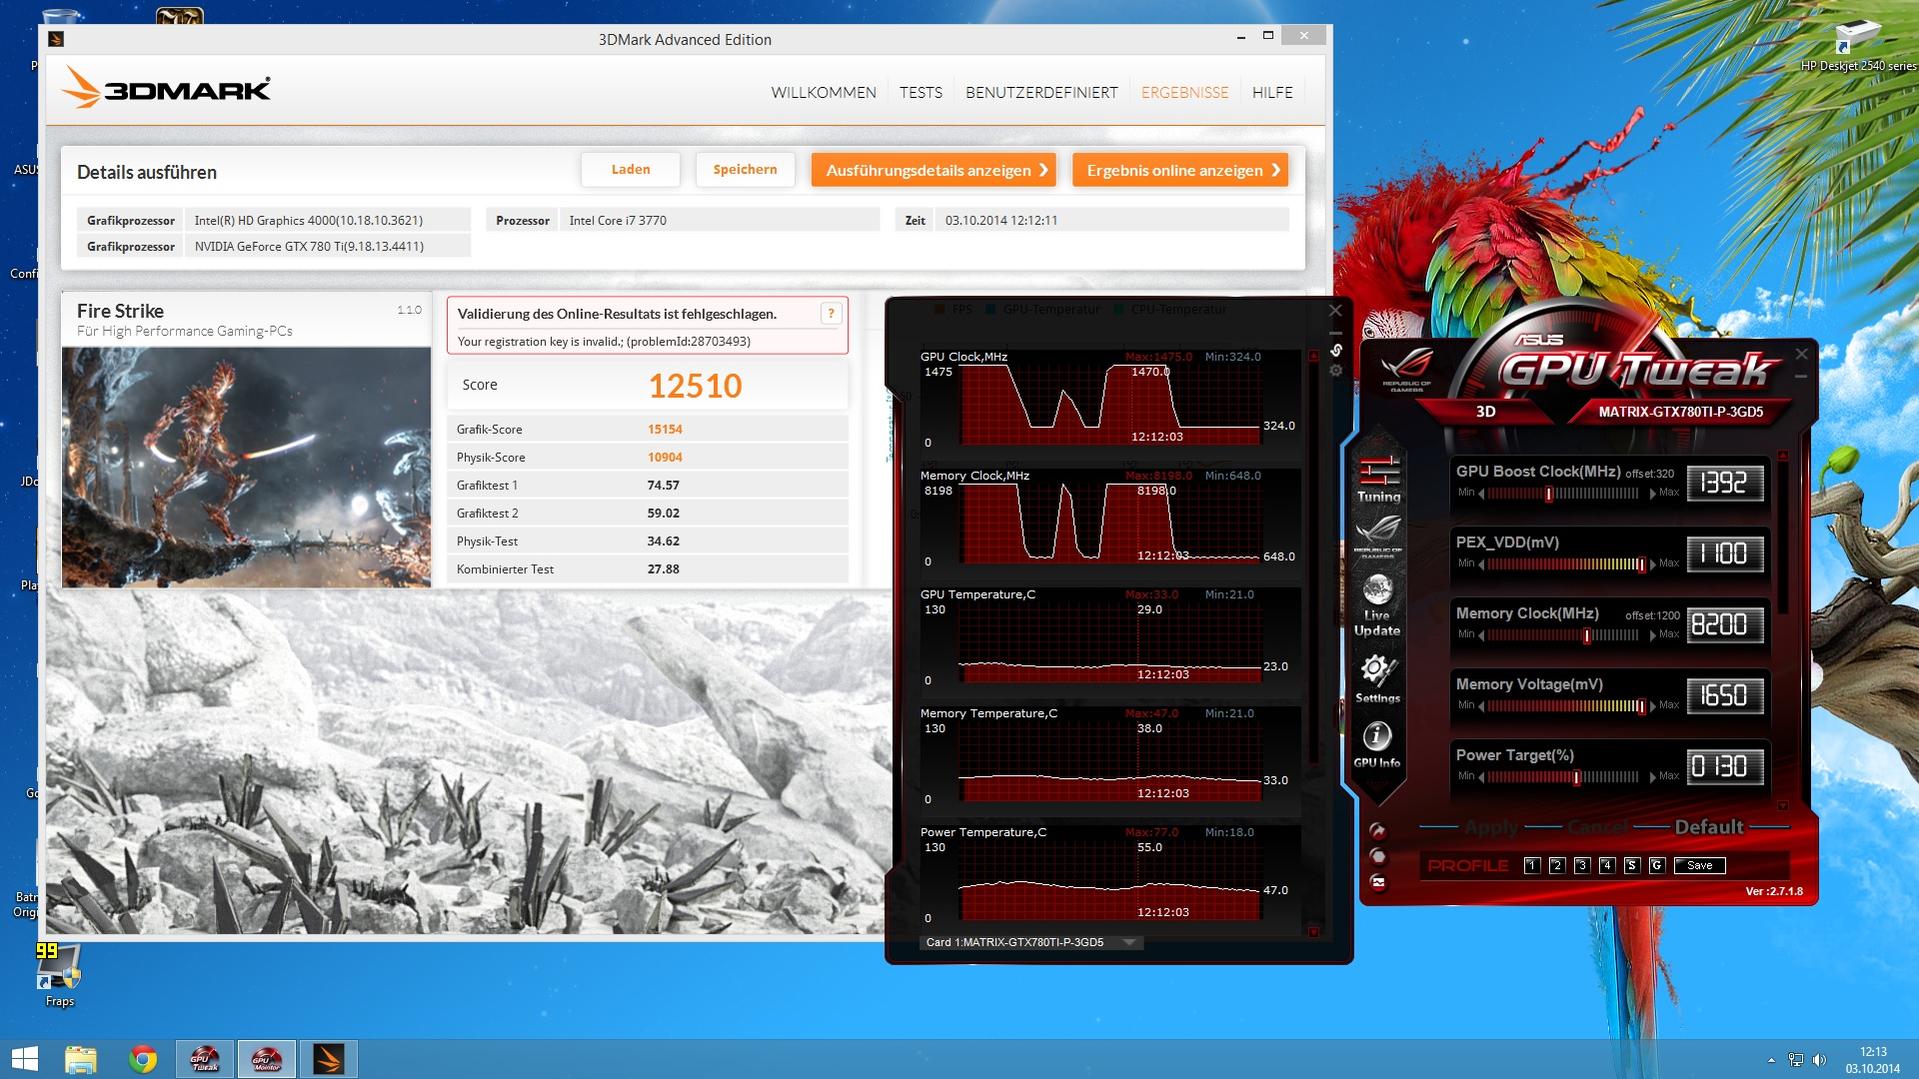Click 3DMark title bar app icon

point(56,39)
